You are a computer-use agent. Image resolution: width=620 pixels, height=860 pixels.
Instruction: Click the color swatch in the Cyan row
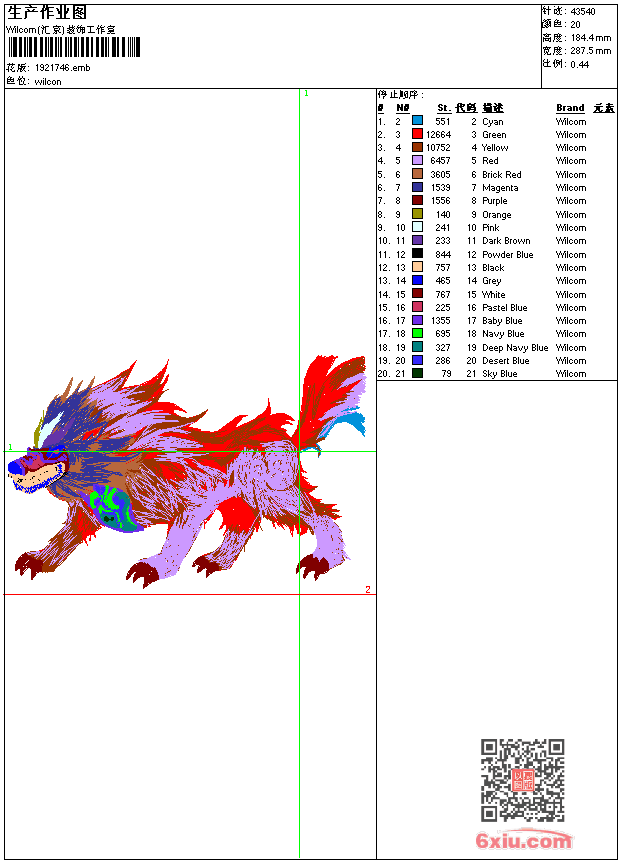pyautogui.click(x=418, y=121)
